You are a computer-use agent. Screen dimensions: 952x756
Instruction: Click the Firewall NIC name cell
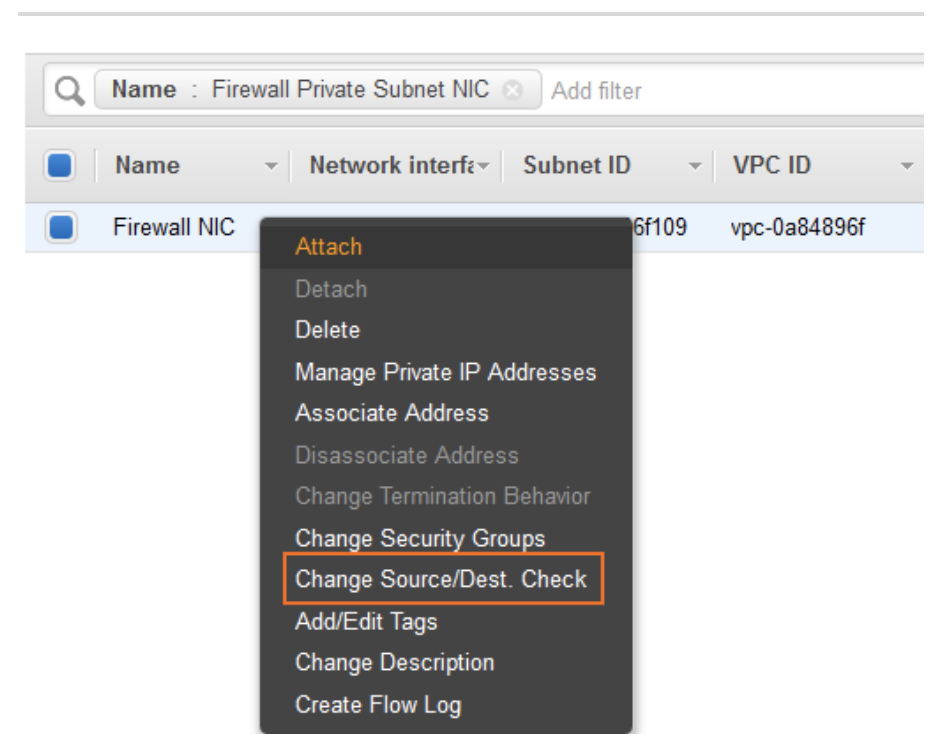(174, 228)
